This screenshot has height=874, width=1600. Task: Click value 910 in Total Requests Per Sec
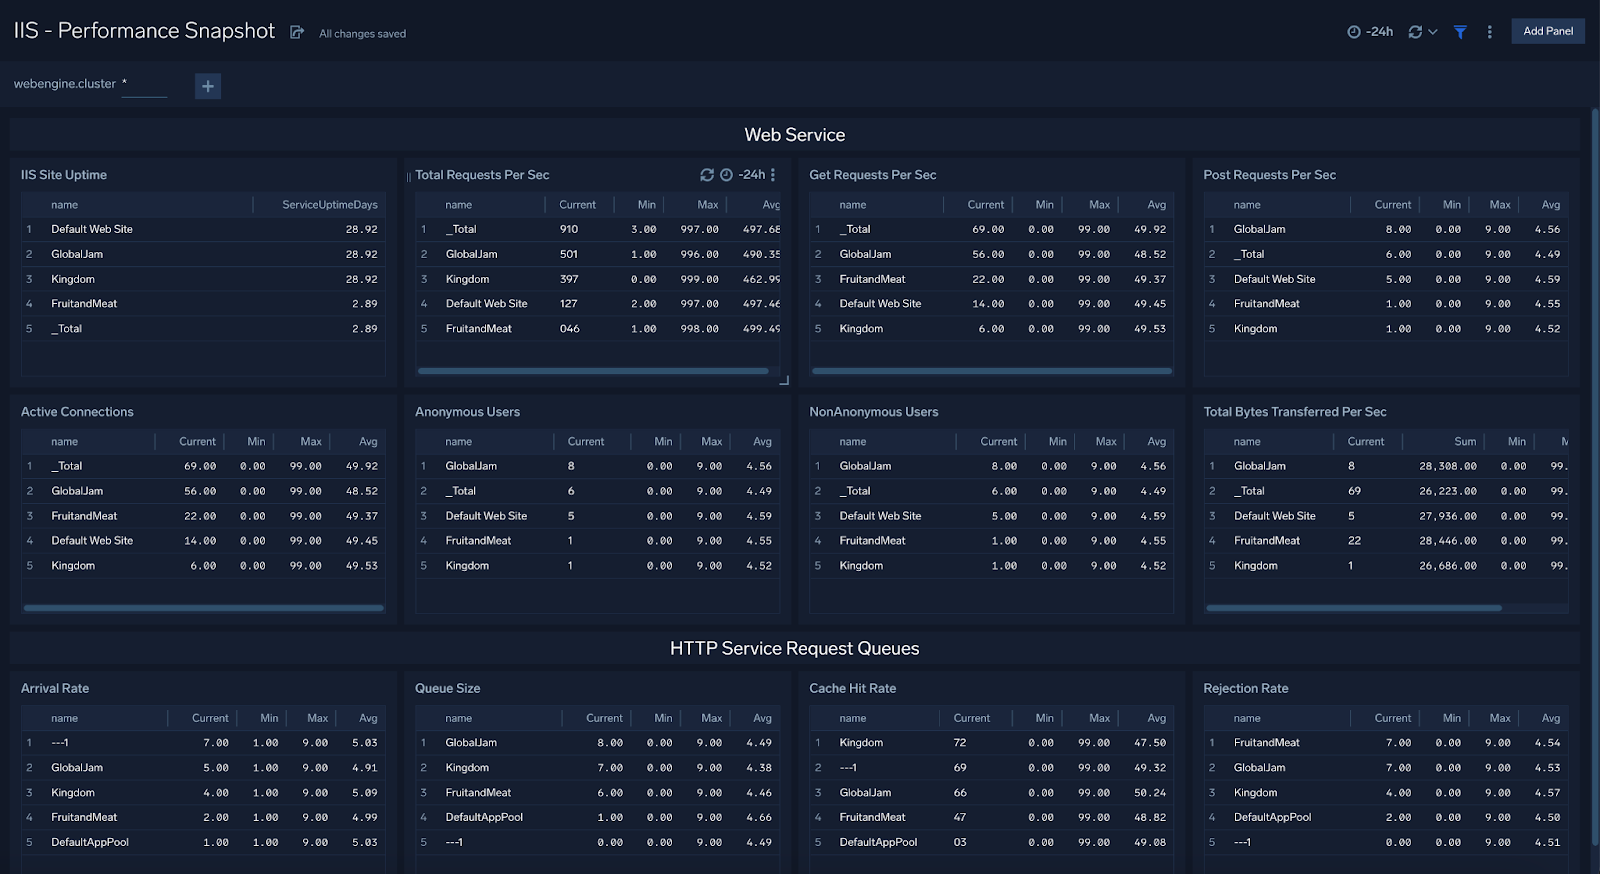569,229
